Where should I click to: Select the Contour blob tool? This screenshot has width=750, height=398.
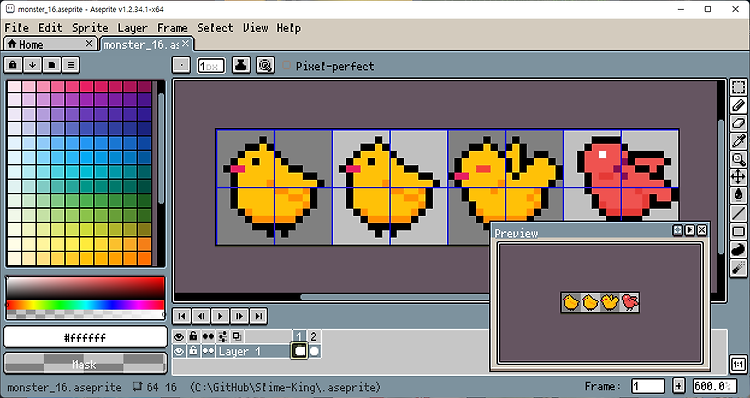(x=739, y=249)
